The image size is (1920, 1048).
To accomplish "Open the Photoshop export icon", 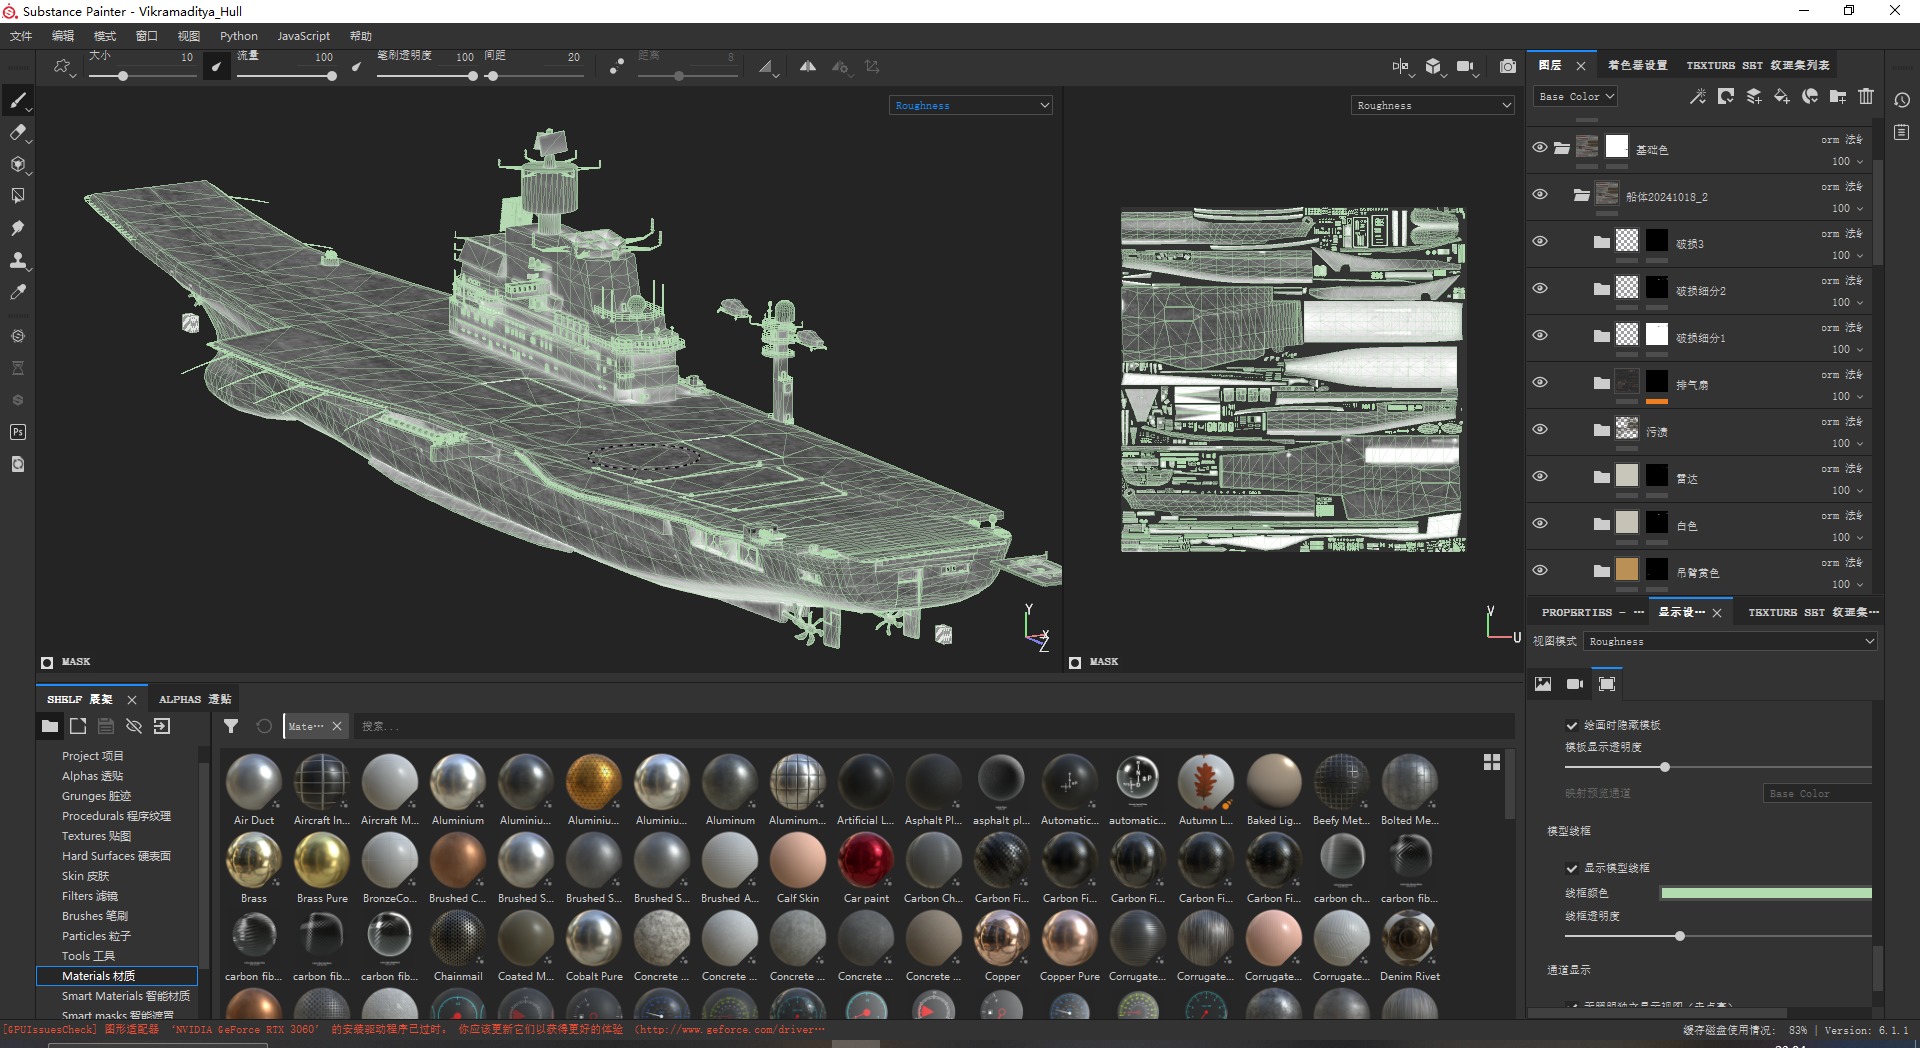I will coord(17,432).
